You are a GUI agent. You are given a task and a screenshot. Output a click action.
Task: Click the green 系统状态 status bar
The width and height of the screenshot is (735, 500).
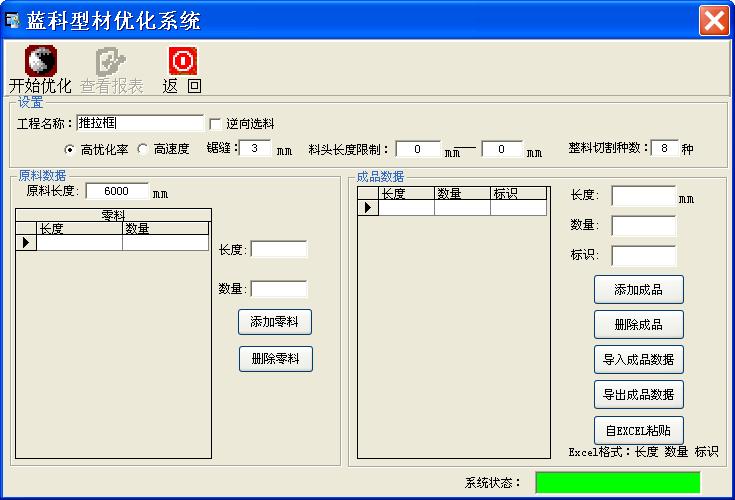[617, 482]
